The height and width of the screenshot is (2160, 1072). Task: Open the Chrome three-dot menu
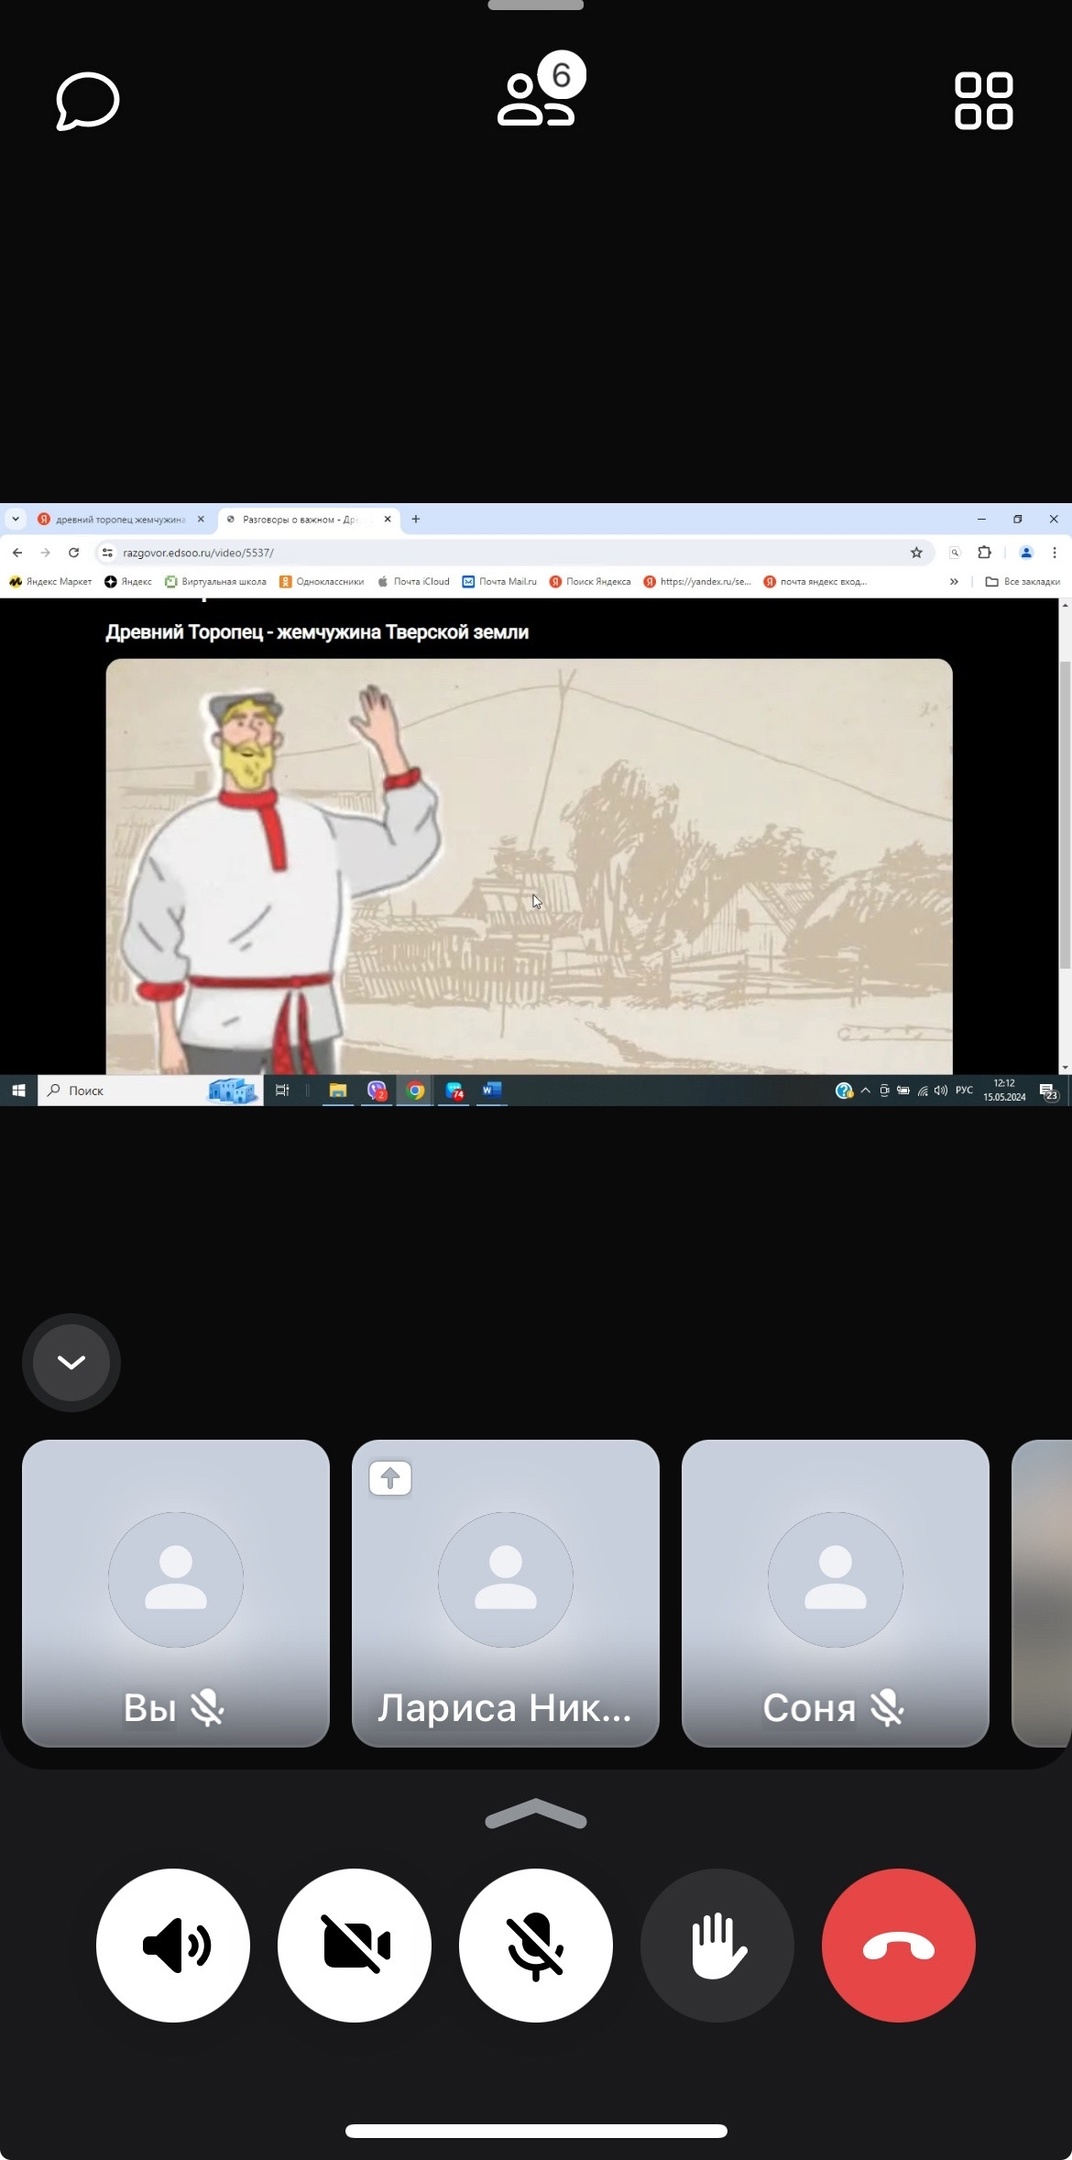point(1054,552)
